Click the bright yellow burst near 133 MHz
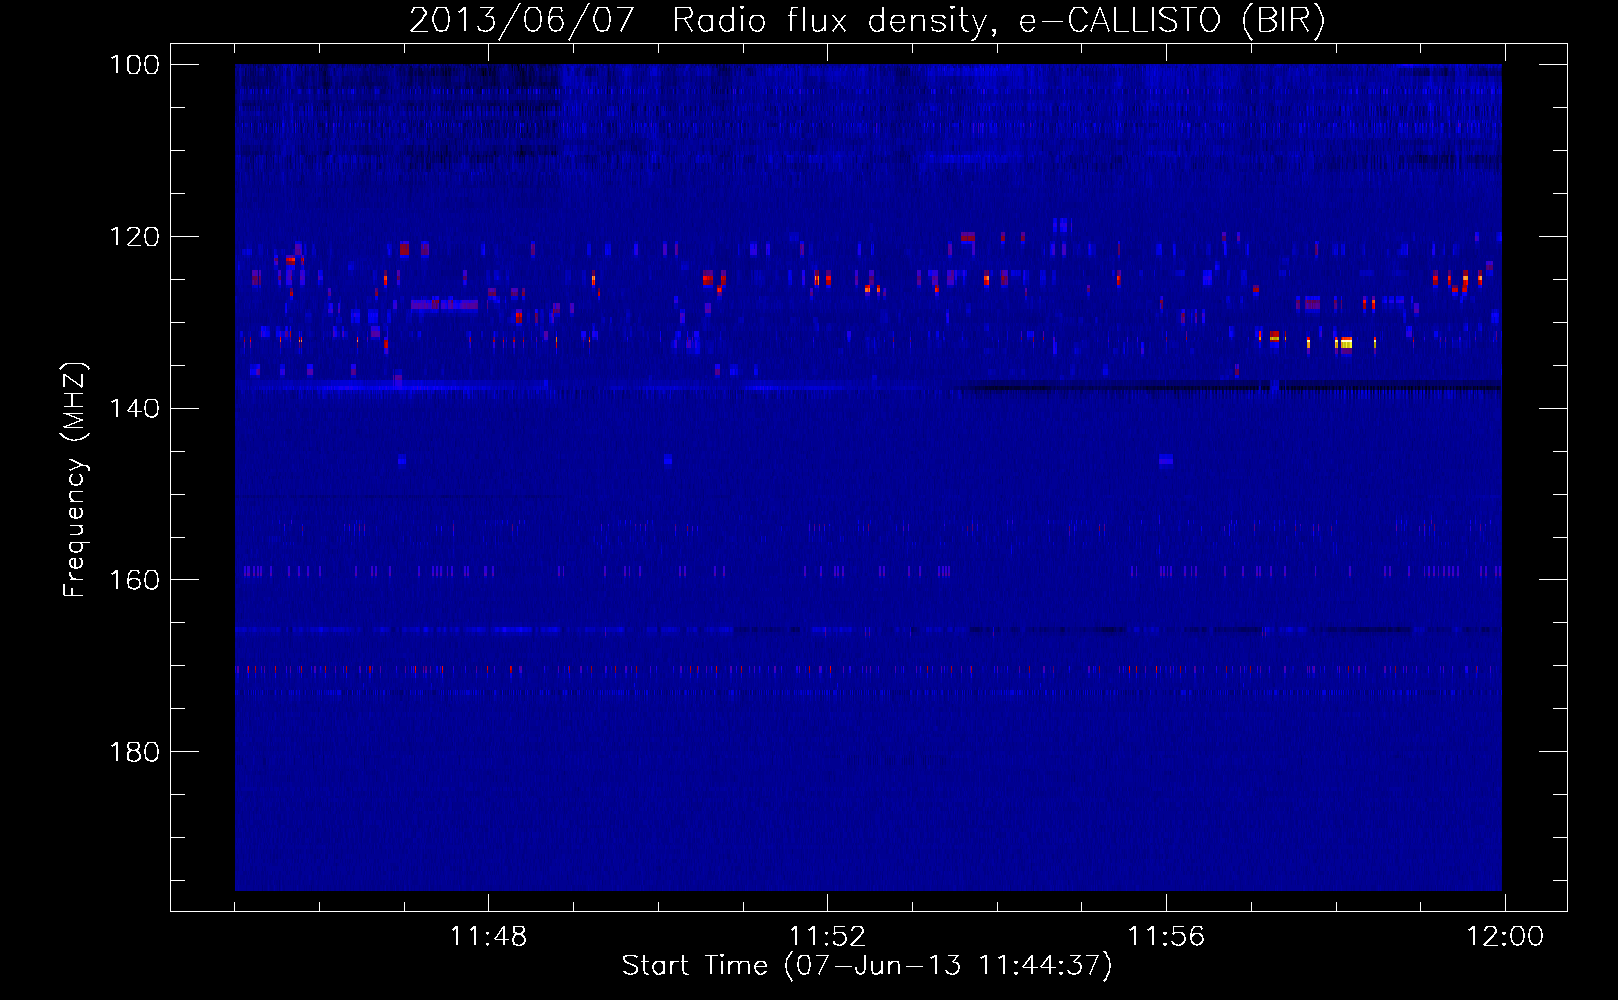Viewport: 1618px width, 1000px height. click(1345, 343)
